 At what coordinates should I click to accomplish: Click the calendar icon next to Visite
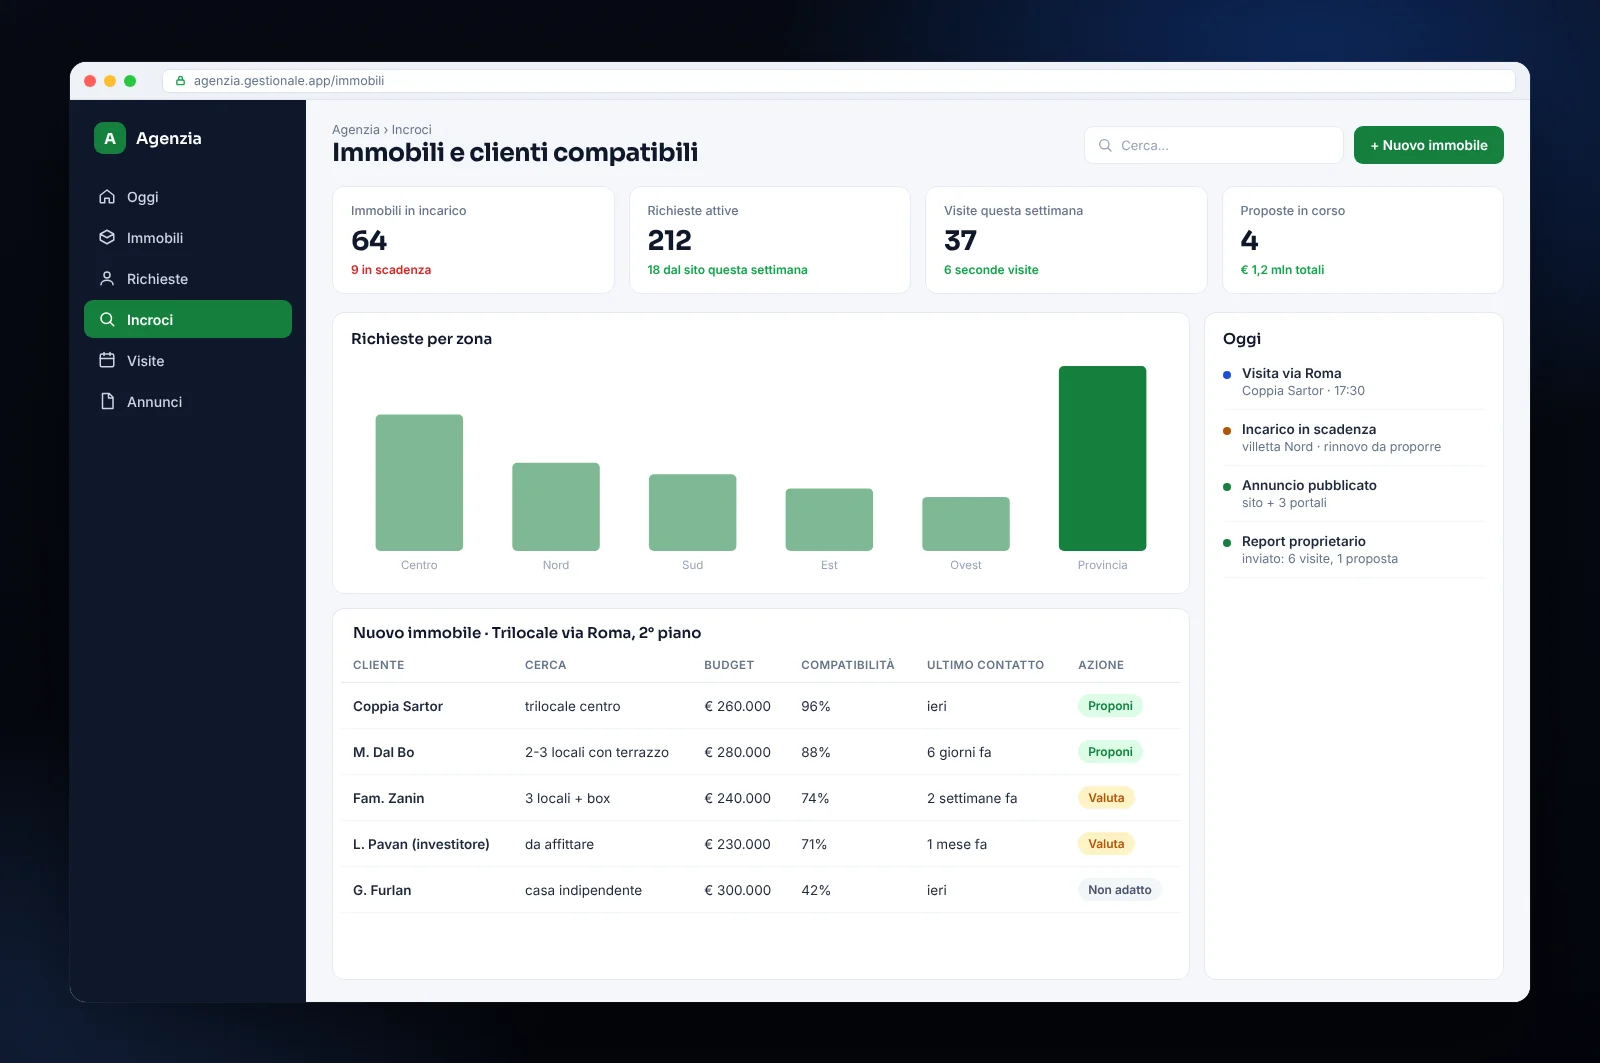(x=107, y=361)
